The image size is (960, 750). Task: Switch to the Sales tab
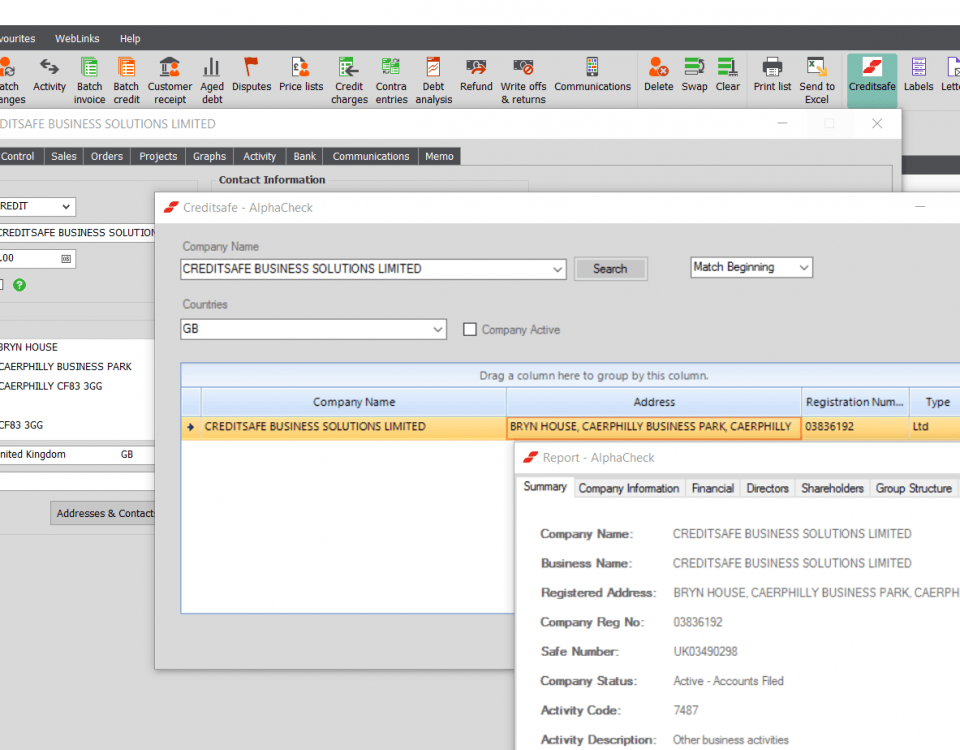[64, 157]
